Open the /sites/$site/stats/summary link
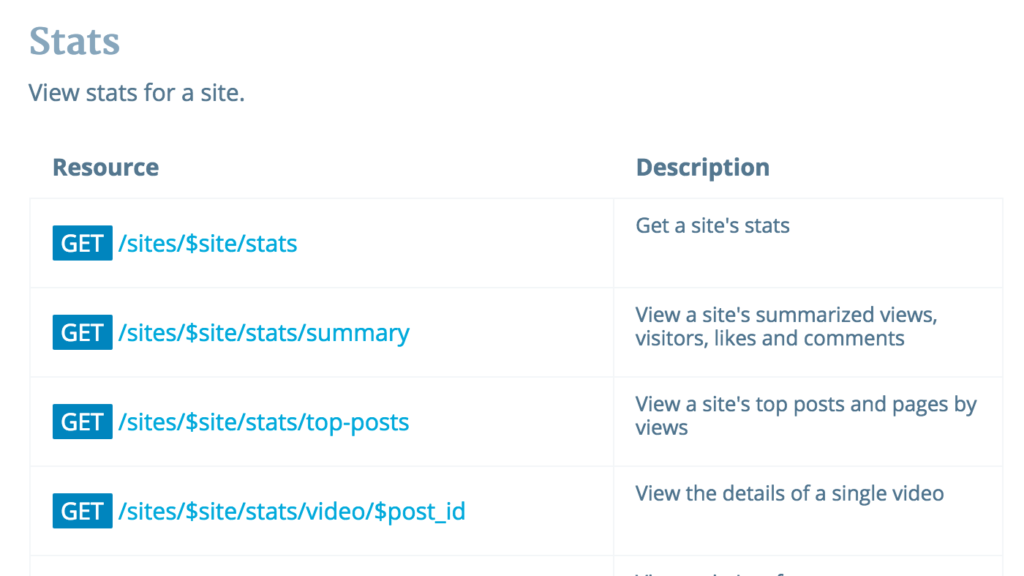Image resolution: width=1024 pixels, height=576 pixels. point(264,333)
